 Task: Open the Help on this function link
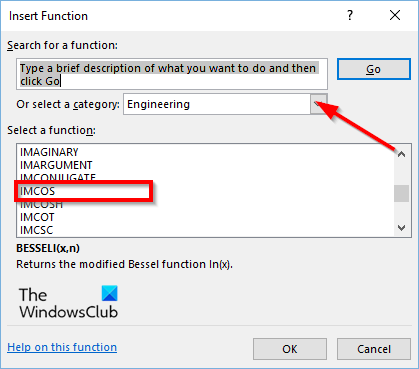click(x=62, y=347)
